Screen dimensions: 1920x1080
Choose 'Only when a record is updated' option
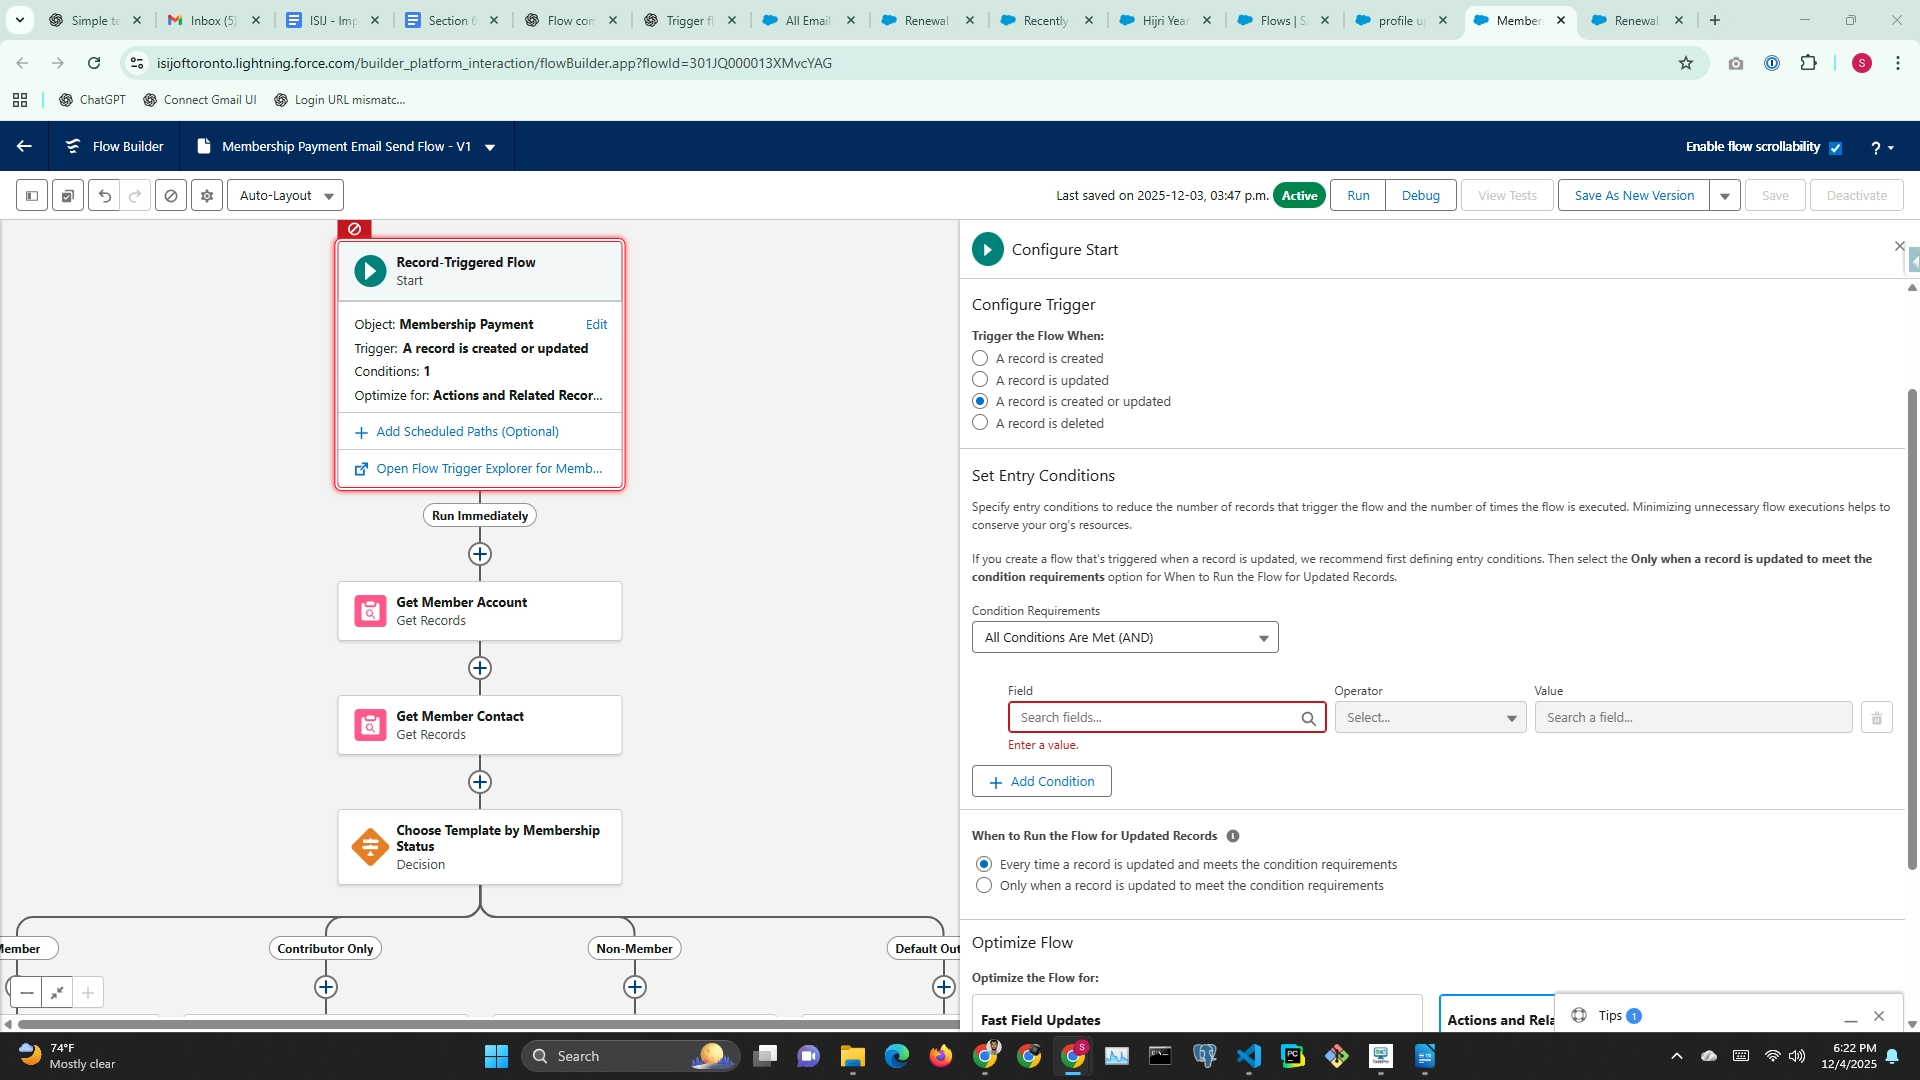pos(984,886)
